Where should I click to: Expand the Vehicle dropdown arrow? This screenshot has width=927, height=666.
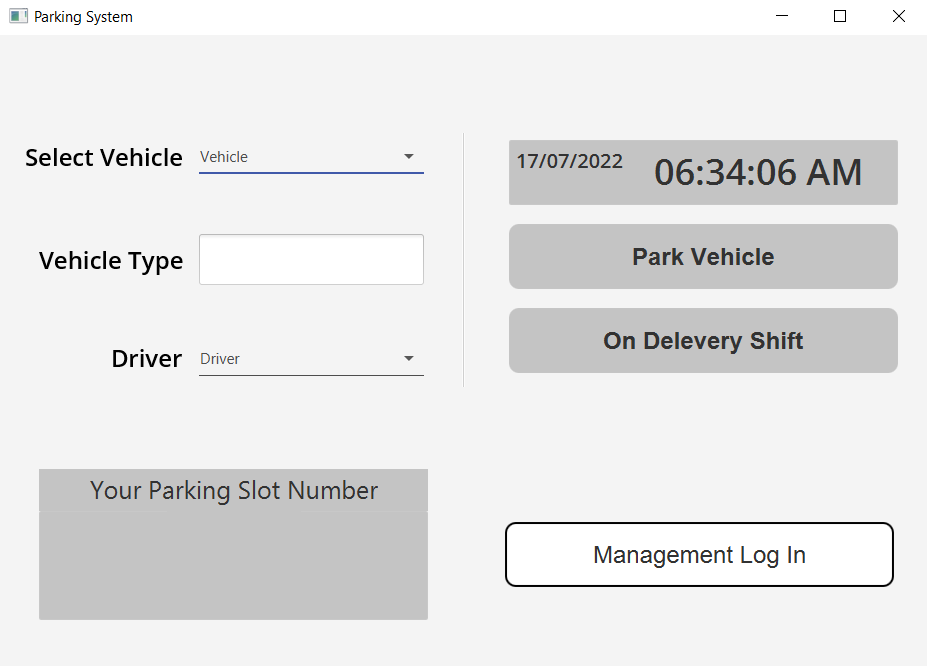click(x=408, y=157)
